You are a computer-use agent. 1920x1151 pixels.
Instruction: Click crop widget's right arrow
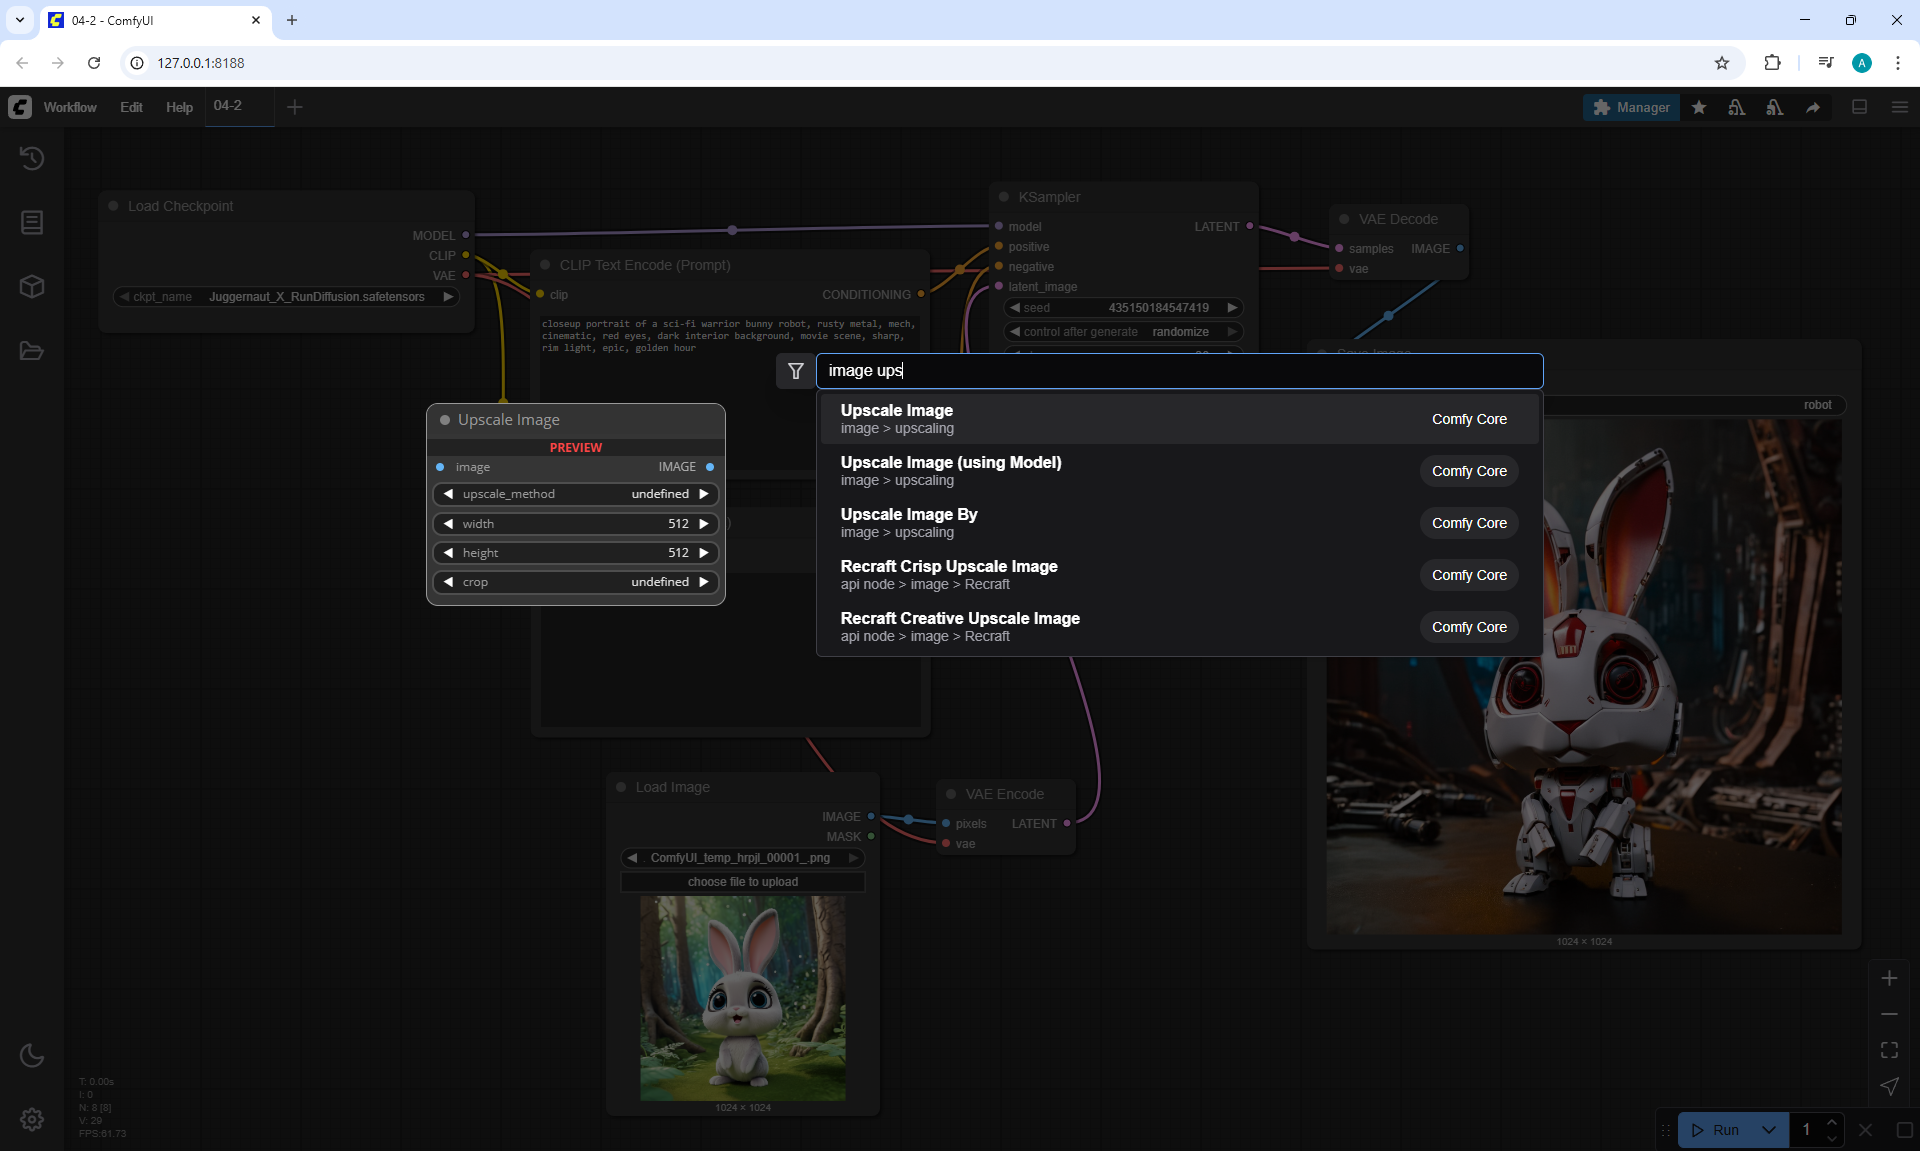pyautogui.click(x=704, y=582)
